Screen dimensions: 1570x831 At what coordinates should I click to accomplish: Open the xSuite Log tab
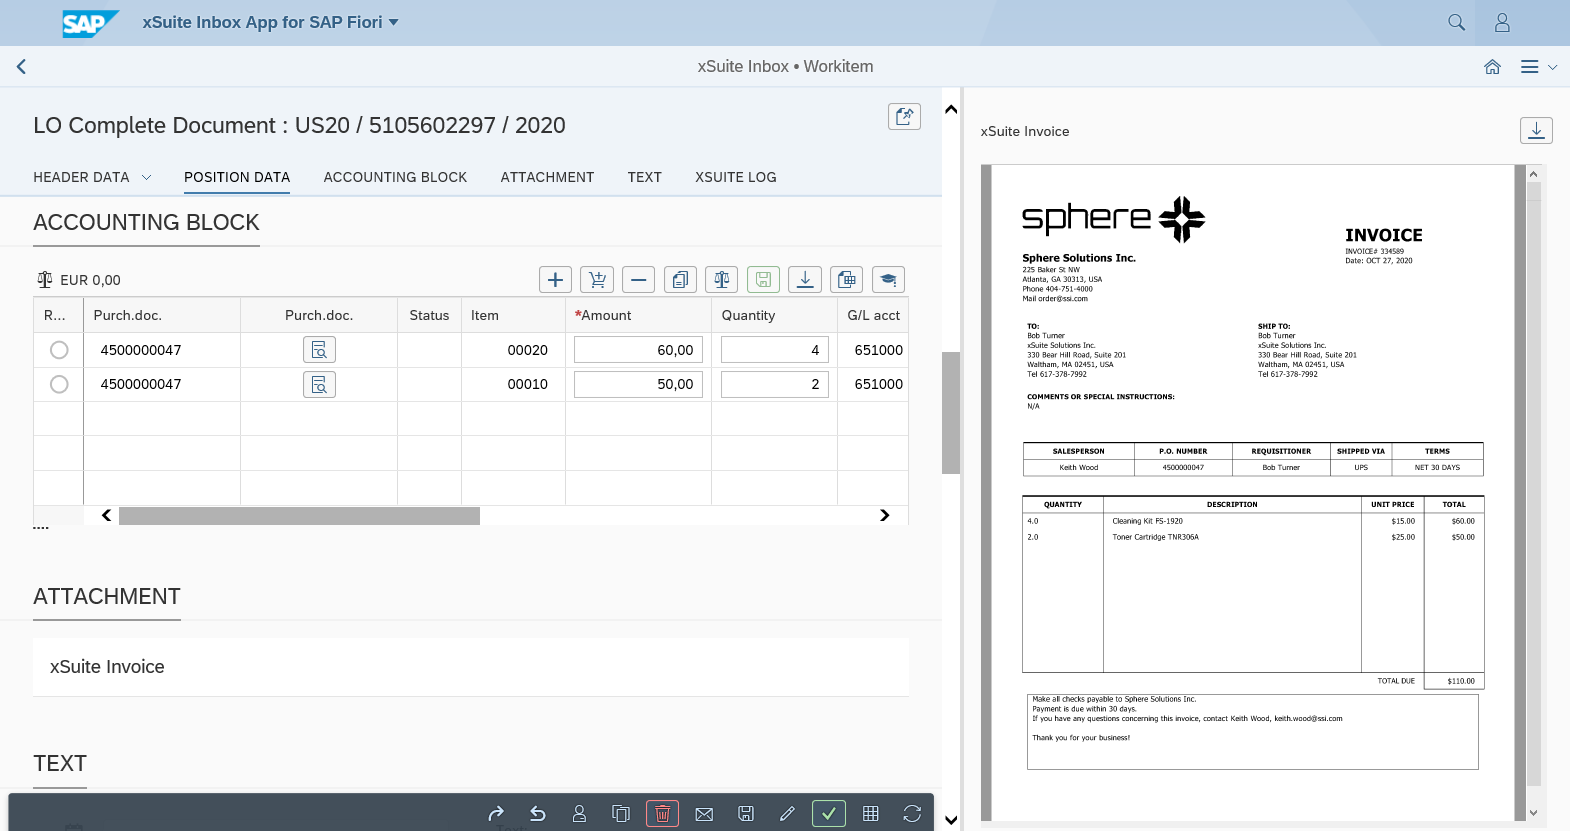735,177
